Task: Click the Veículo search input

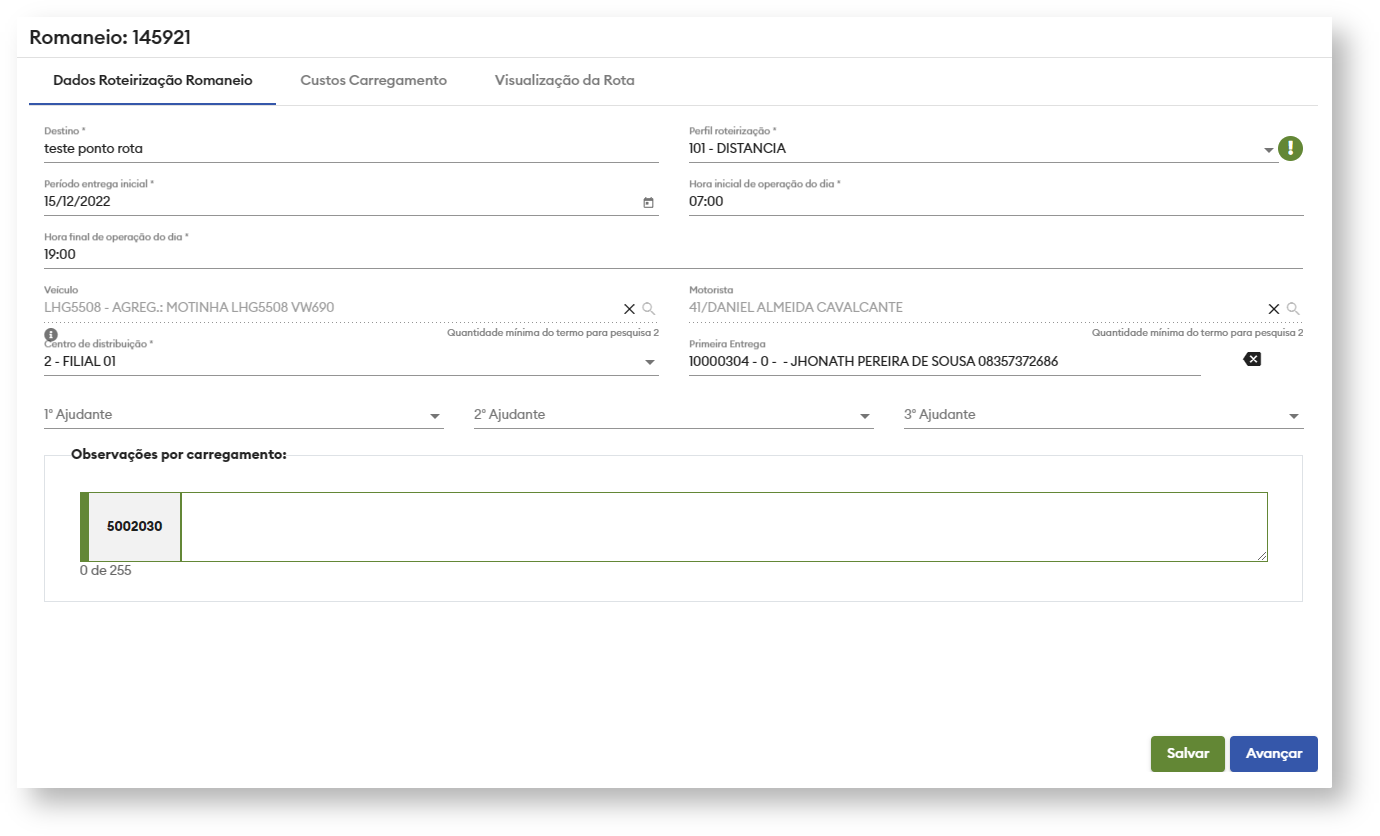Action: [331, 308]
